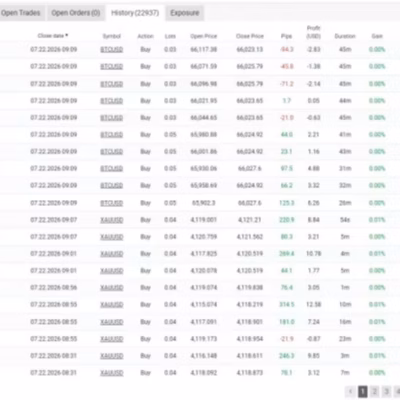This screenshot has height=400, width=400.
Task: Click the profit value 9.85
Action: pyautogui.click(x=313, y=356)
